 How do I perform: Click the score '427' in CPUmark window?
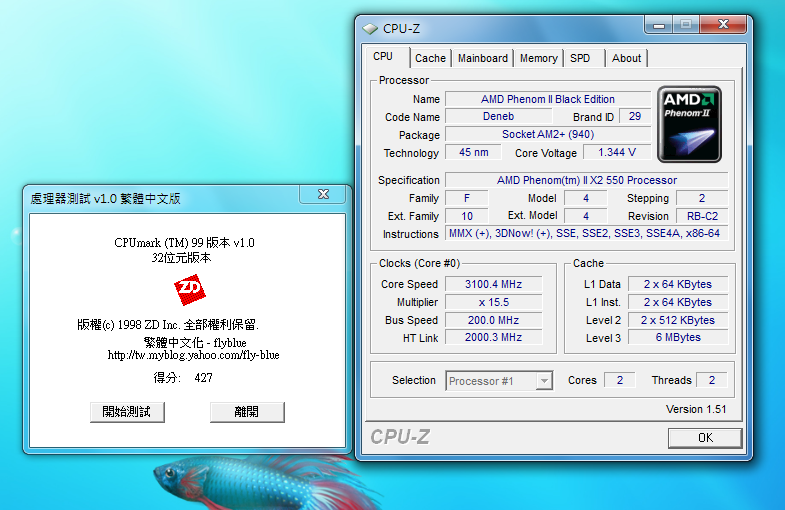click(203, 378)
